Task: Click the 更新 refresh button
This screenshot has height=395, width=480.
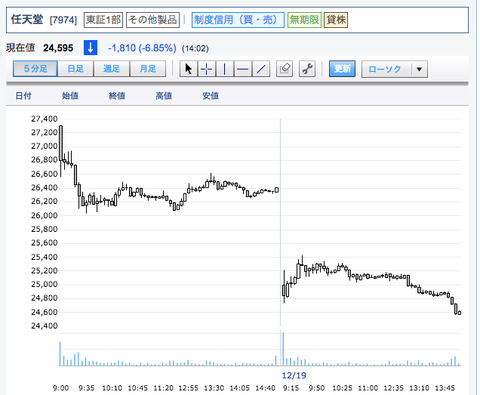Action: click(342, 69)
